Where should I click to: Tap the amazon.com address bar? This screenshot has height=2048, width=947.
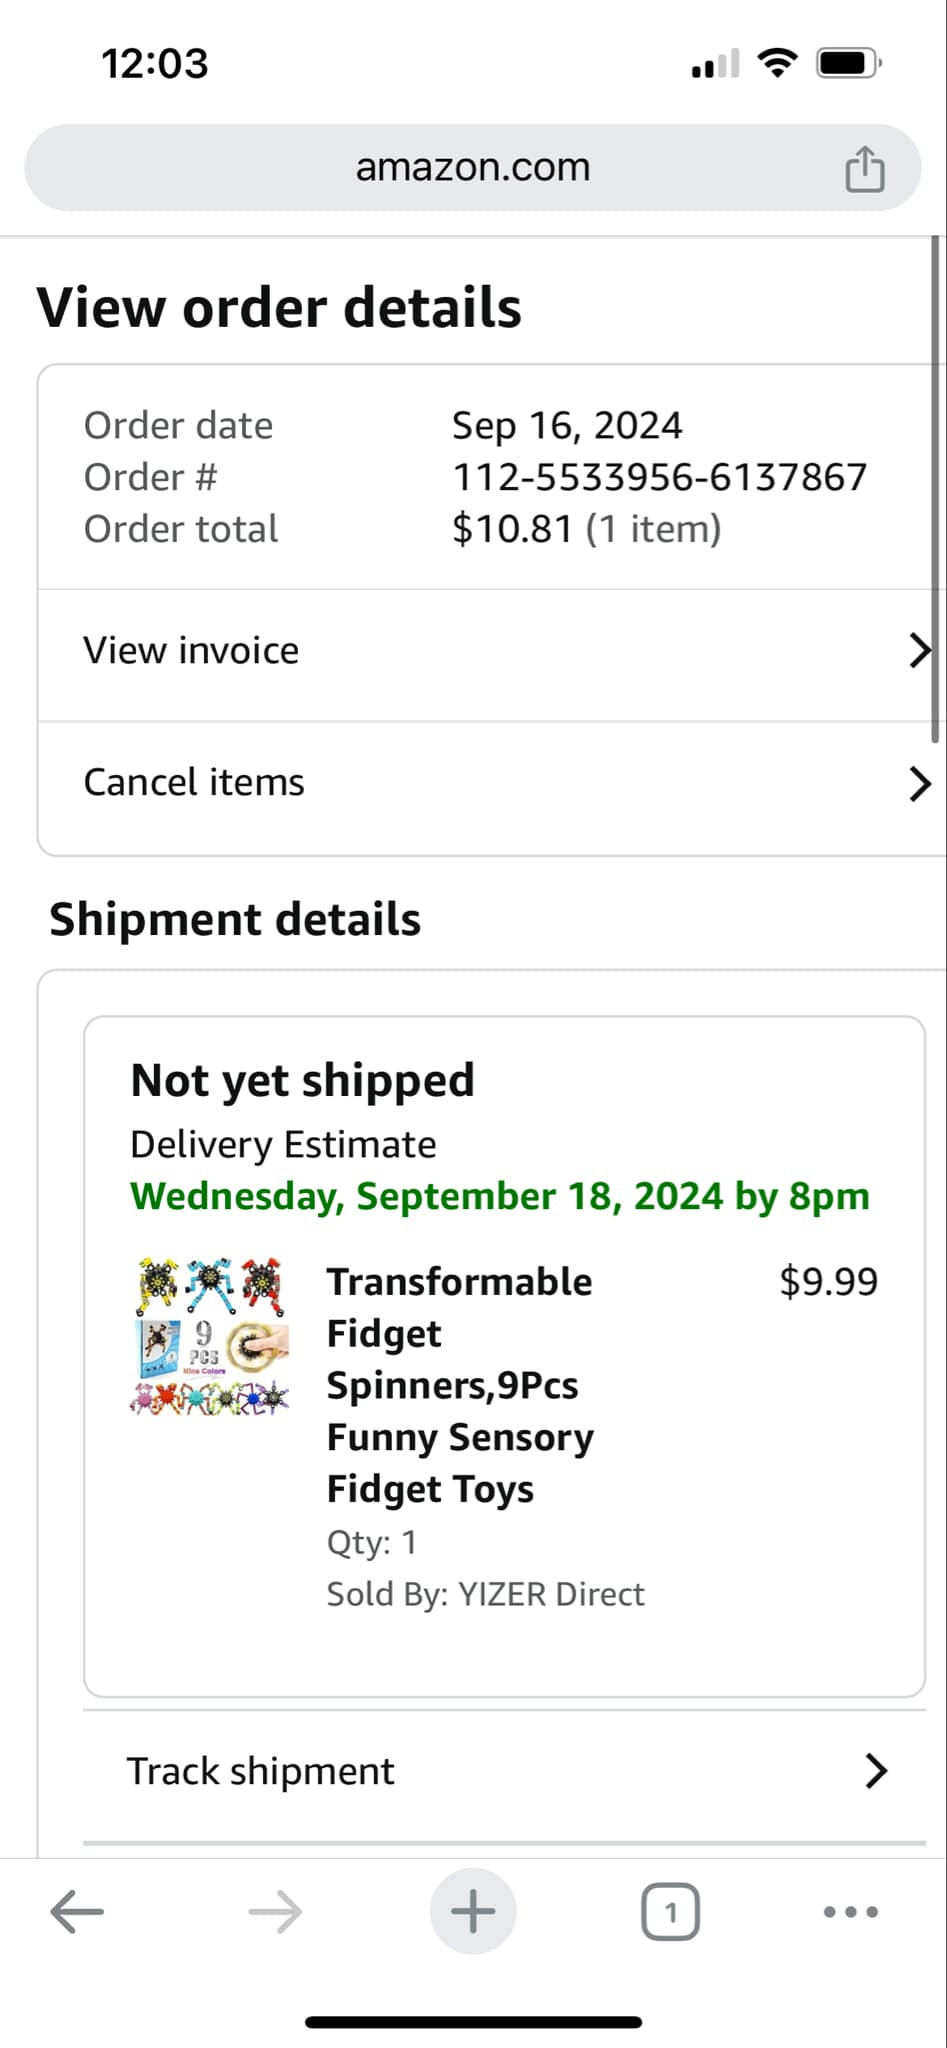[472, 168]
